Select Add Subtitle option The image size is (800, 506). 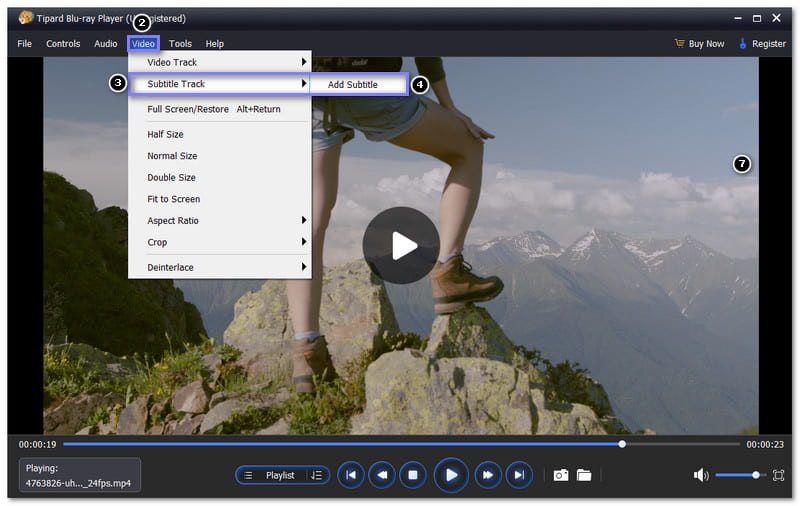coord(358,85)
